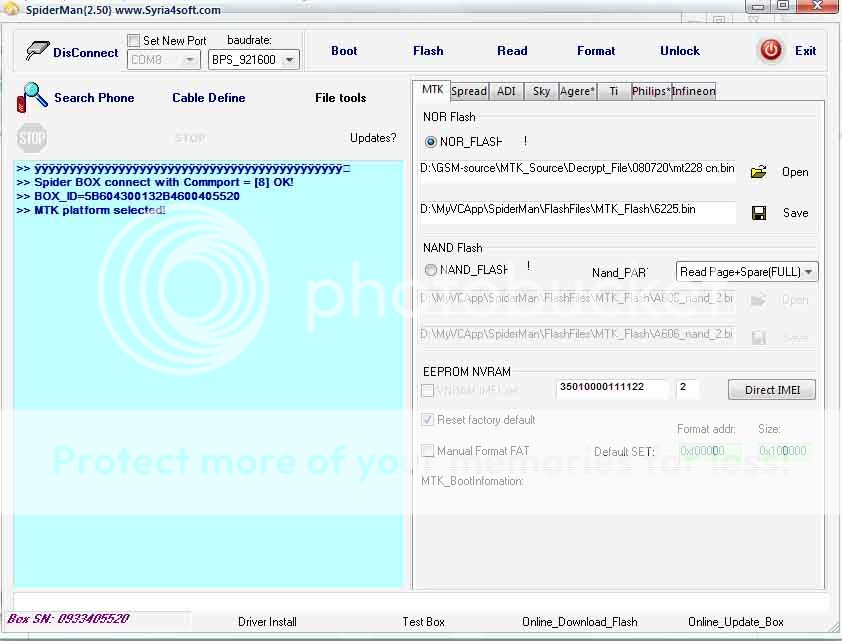The height and width of the screenshot is (641, 842).
Task: Click the BOX_ID log line
Action: 128,196
